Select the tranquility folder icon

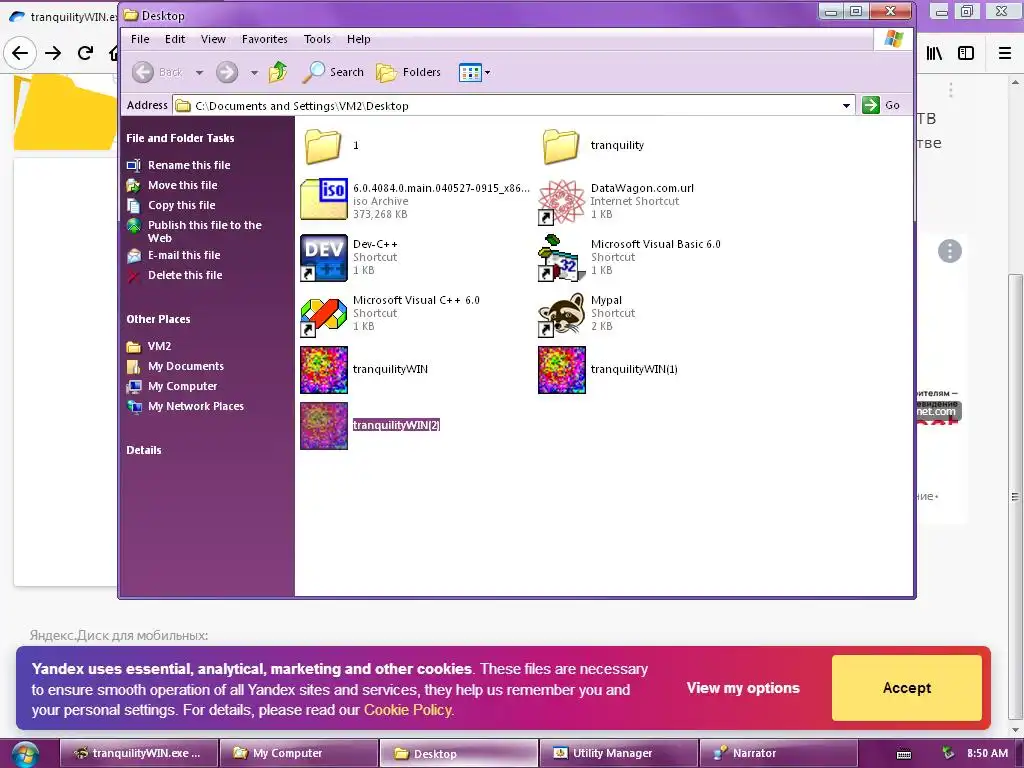pyautogui.click(x=561, y=145)
